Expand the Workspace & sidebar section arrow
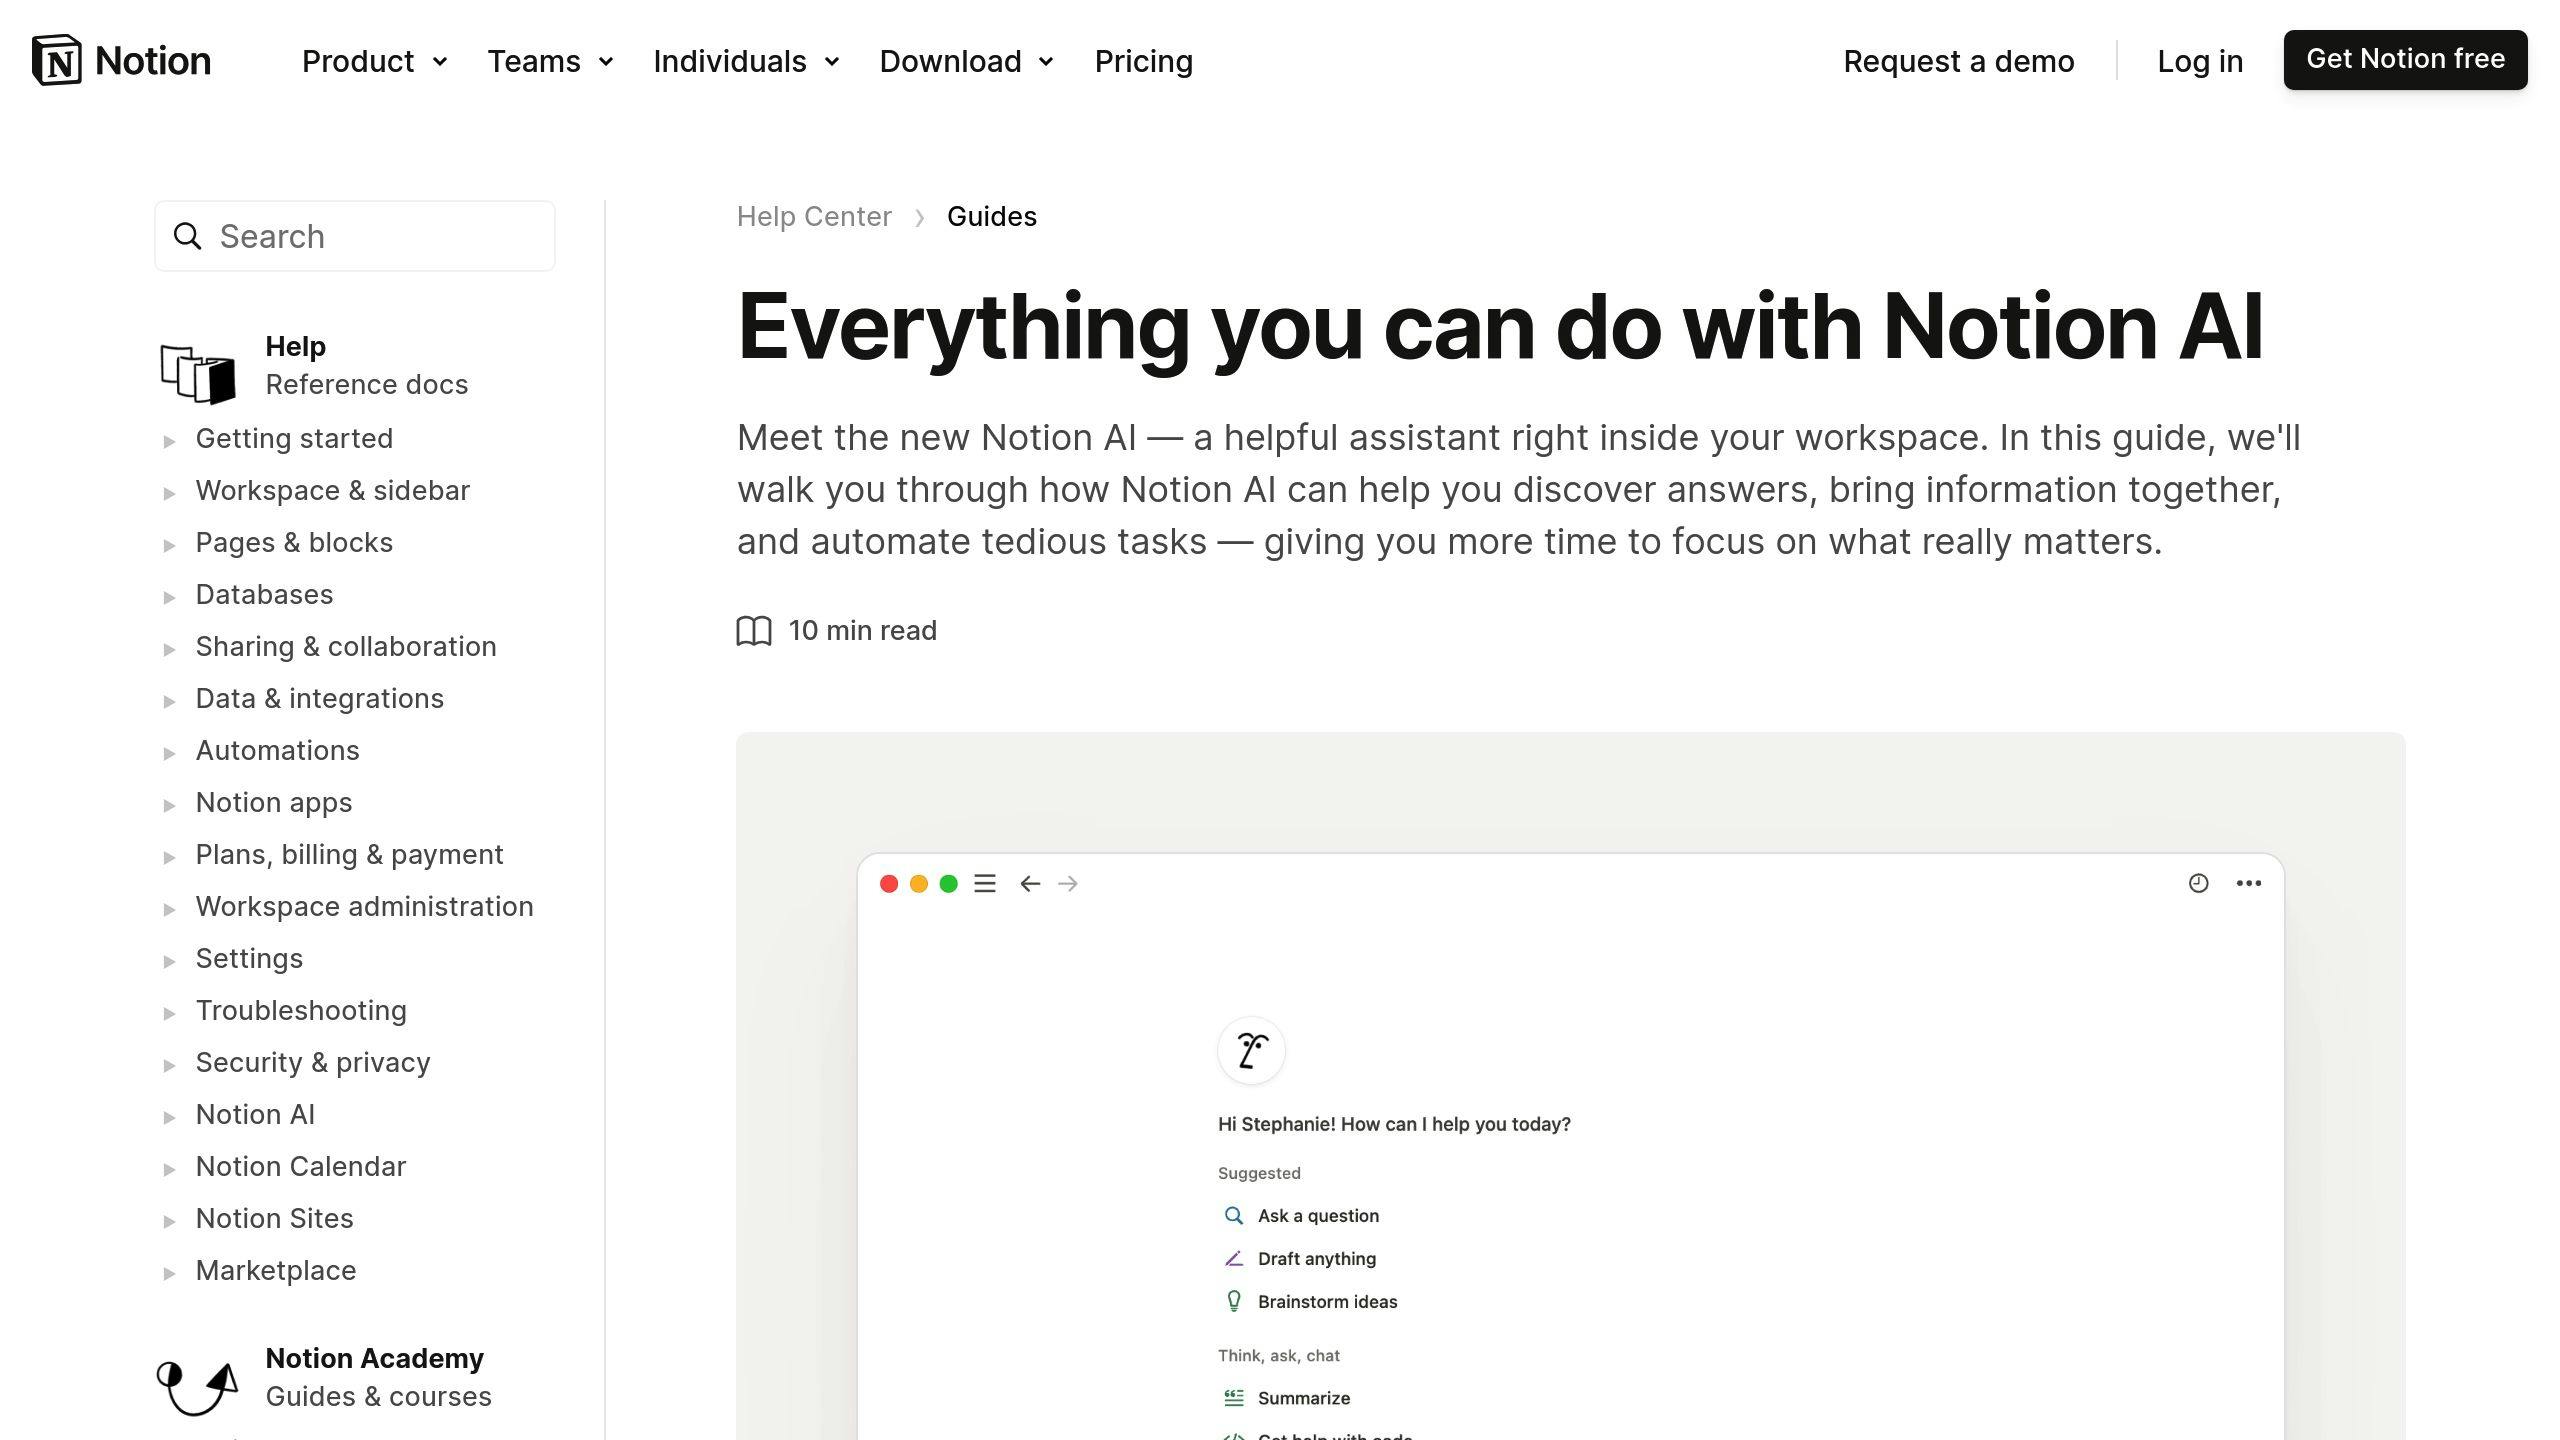The image size is (2560, 1440). pos(169,493)
